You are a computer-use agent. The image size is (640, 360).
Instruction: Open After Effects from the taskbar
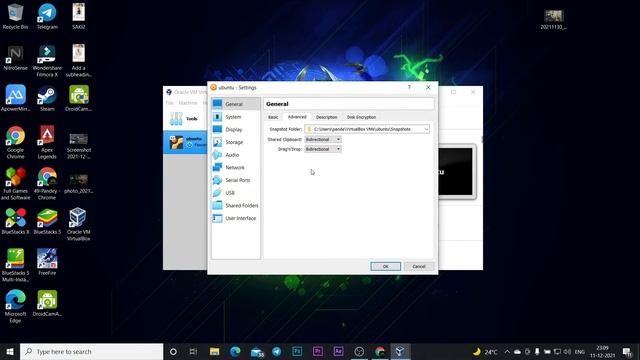pyautogui.click(x=338, y=351)
